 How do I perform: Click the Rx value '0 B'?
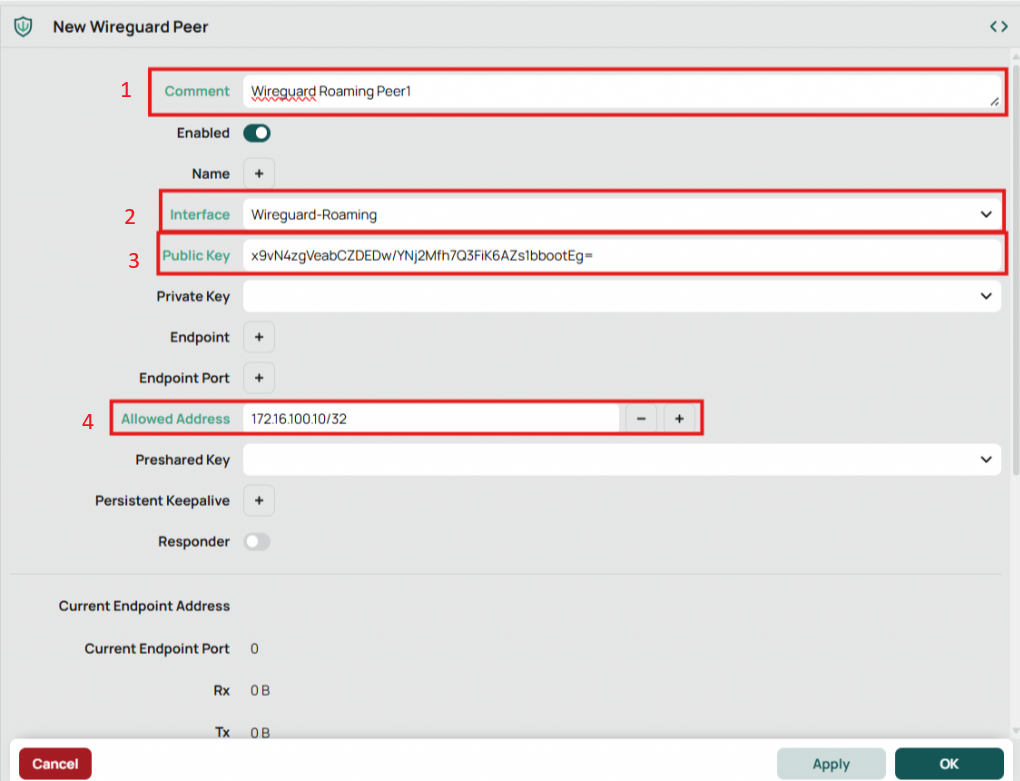260,691
